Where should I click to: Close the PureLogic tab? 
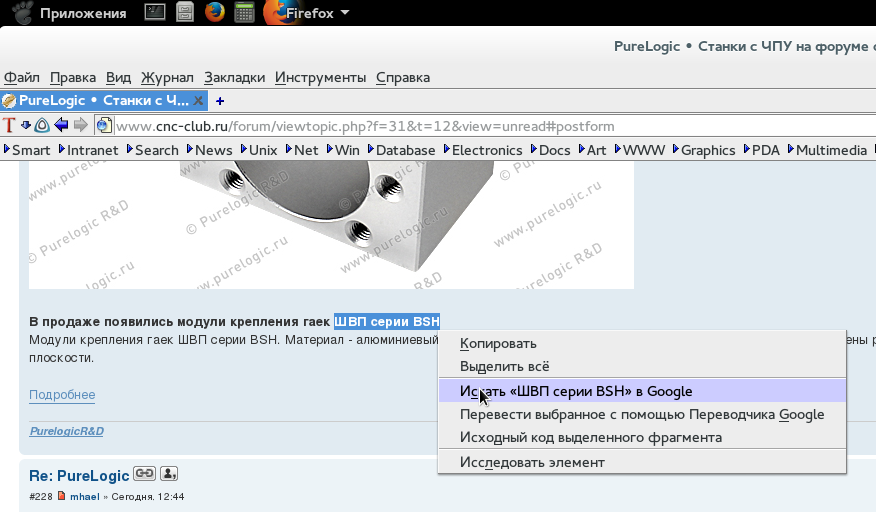click(198, 101)
